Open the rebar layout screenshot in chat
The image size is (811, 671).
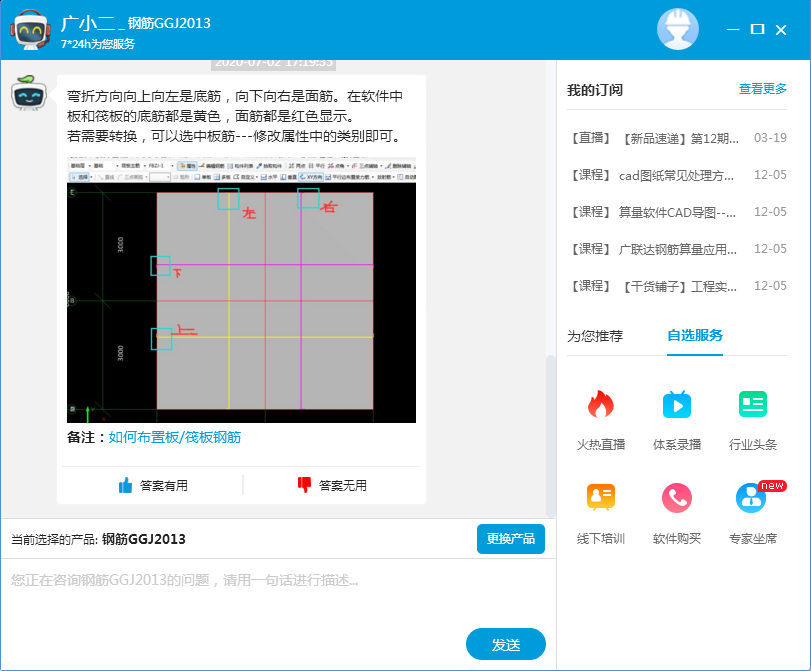242,290
